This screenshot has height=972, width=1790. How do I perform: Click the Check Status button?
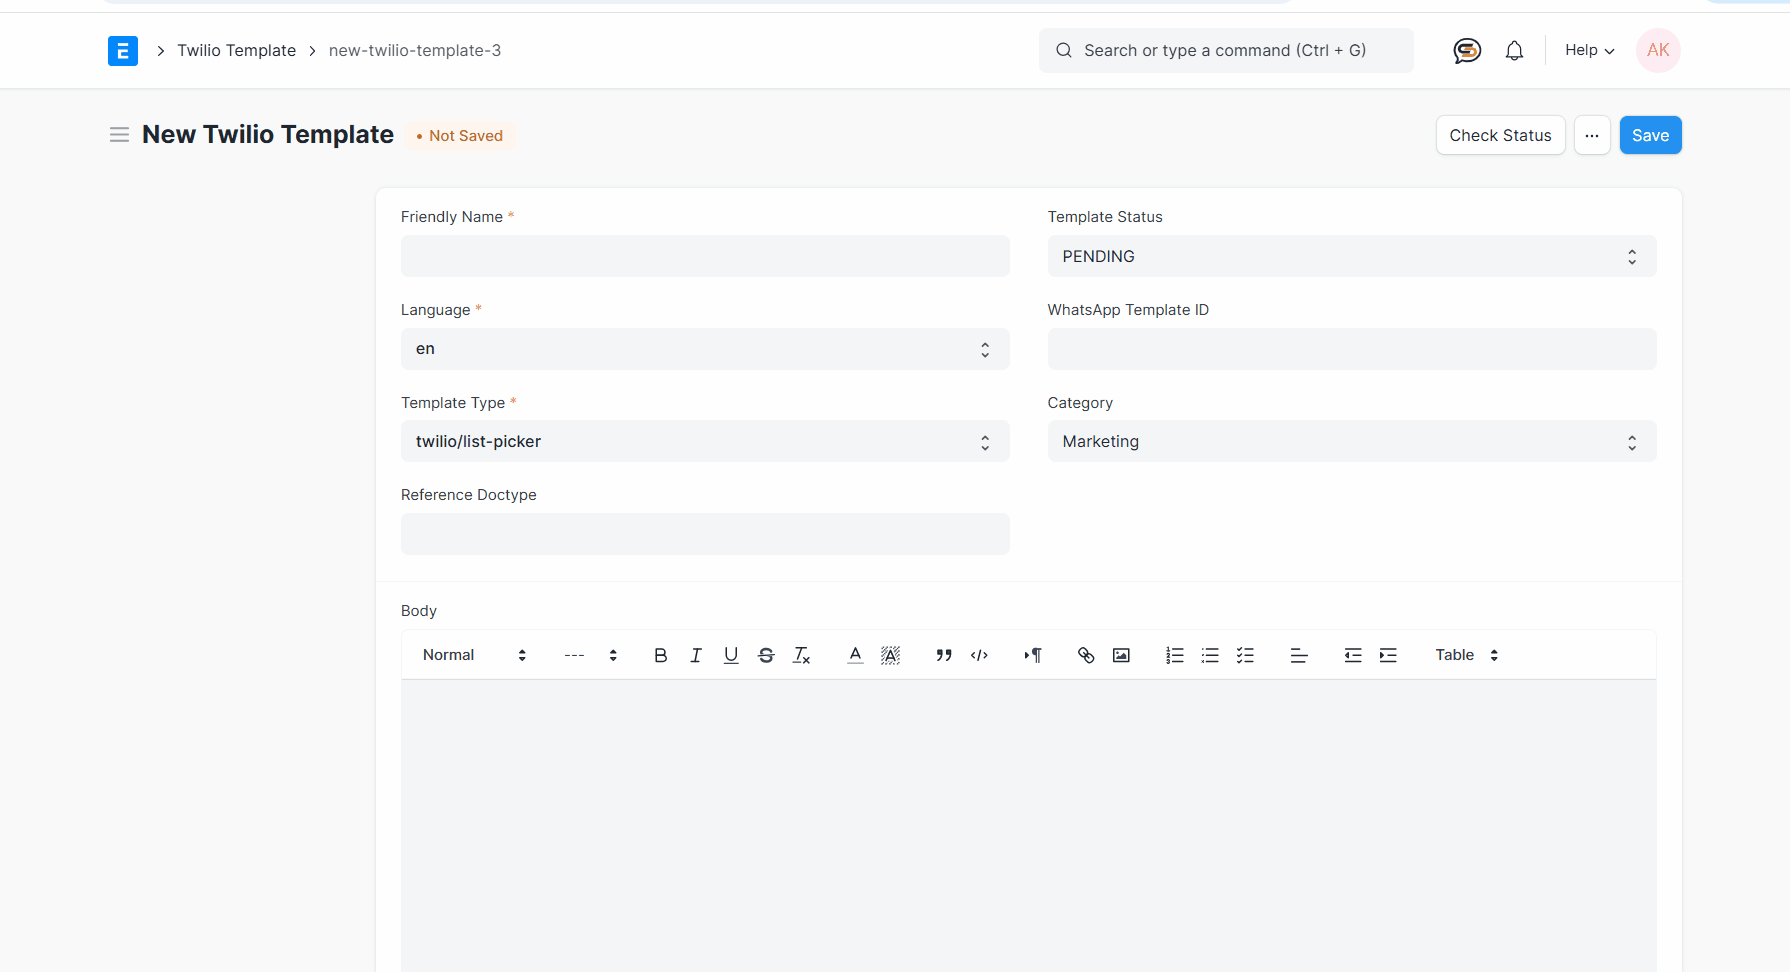[x=1500, y=135]
